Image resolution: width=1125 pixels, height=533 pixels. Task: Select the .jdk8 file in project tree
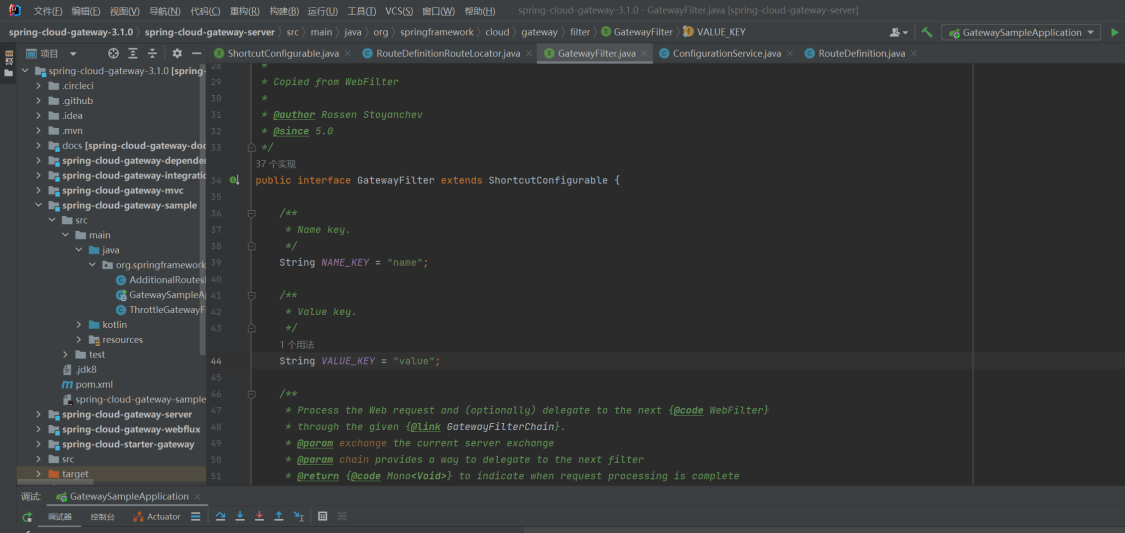80,369
